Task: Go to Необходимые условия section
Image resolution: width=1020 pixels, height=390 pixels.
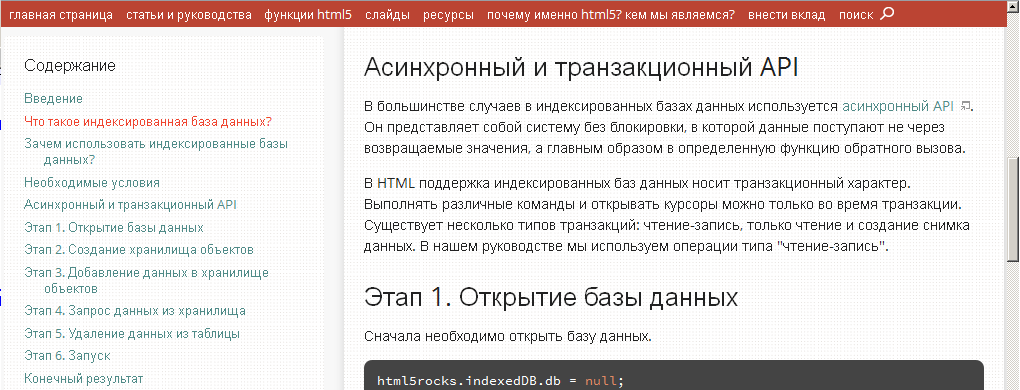Action: tap(92, 183)
